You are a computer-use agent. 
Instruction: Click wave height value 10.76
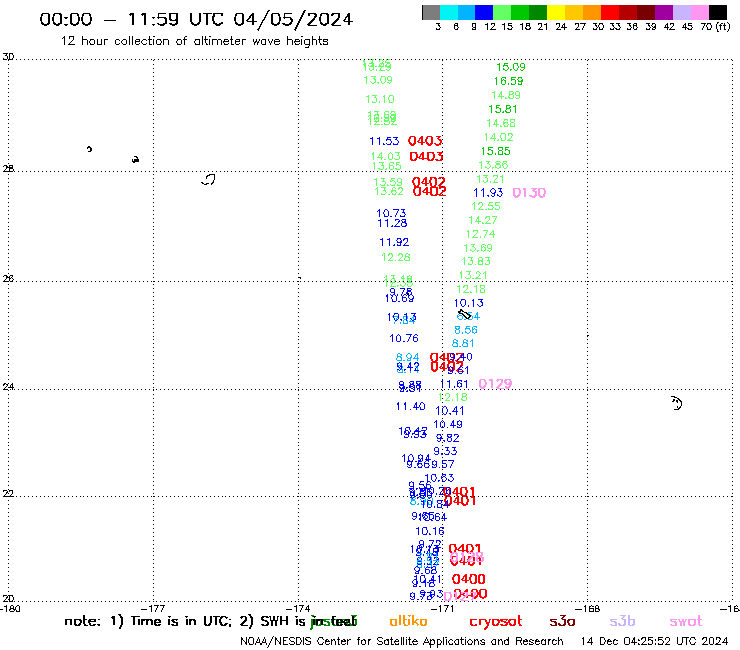pos(404,338)
